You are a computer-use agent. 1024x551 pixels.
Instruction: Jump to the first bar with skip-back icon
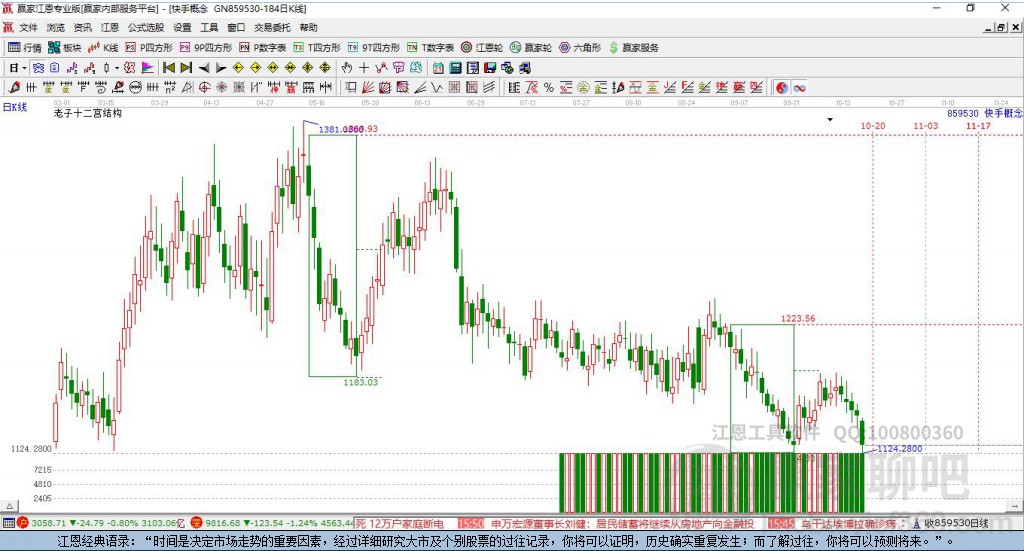pyautogui.click(x=169, y=68)
